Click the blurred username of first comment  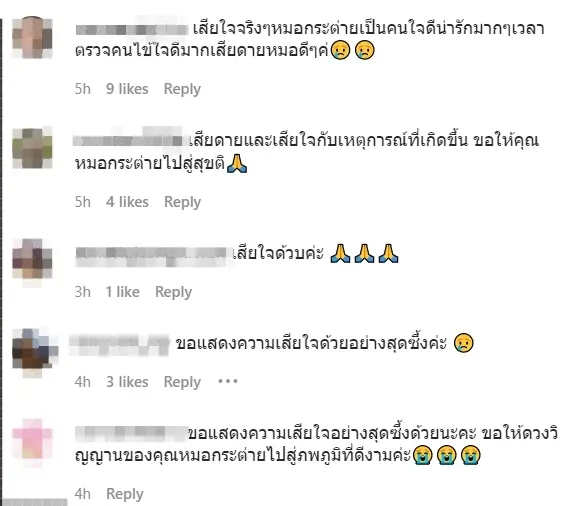click(132, 29)
